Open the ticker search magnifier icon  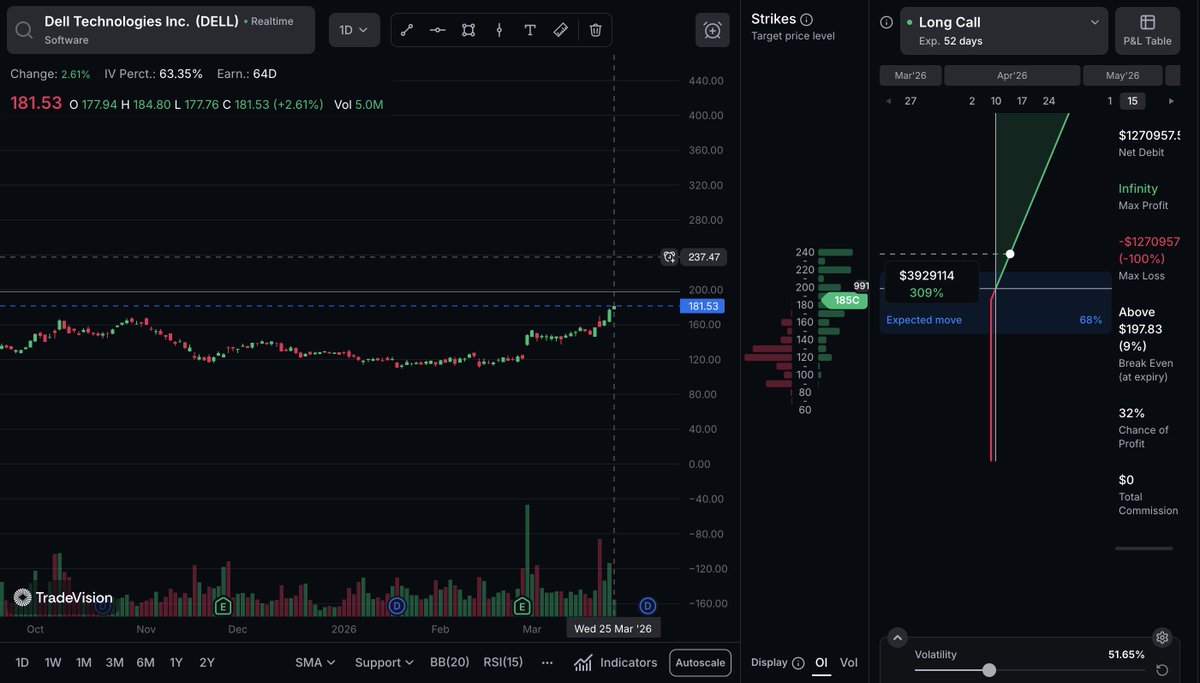coord(26,30)
